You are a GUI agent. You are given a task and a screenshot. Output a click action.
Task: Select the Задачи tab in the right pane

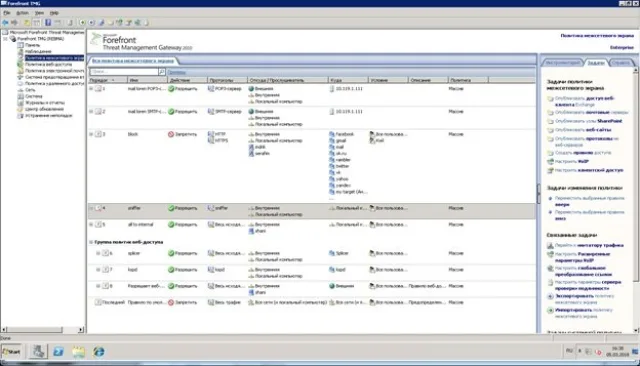(x=596, y=63)
